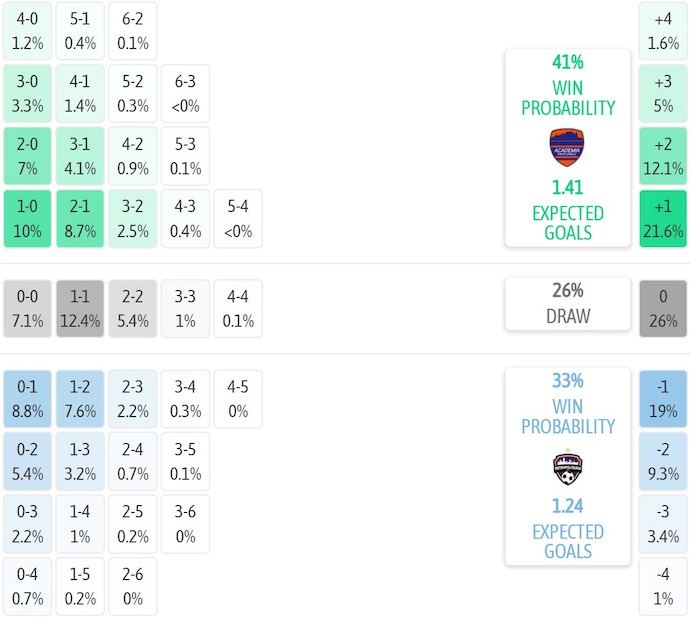The height and width of the screenshot is (618, 690).
Task: Click the -1 goal margin box
Action: [x=663, y=398]
